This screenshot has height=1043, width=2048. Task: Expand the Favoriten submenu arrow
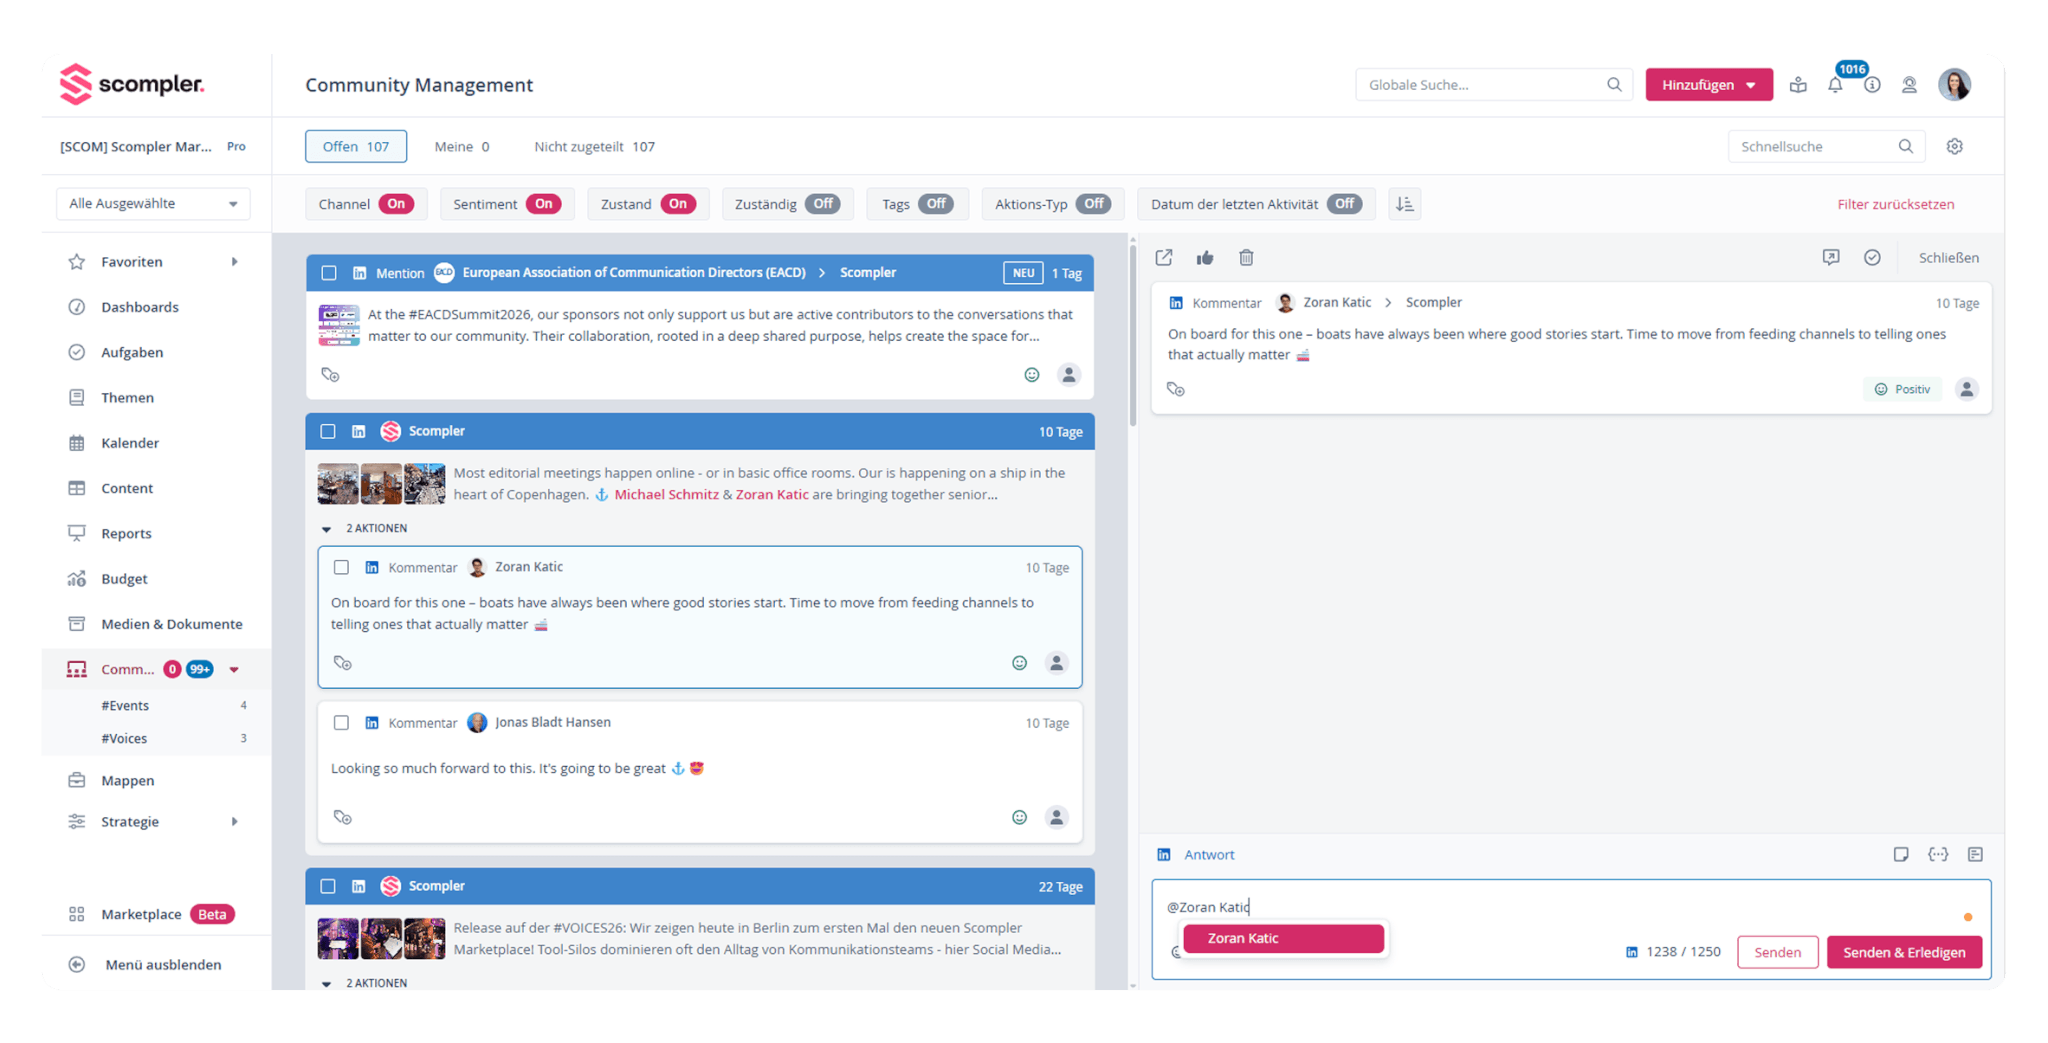tap(235, 262)
